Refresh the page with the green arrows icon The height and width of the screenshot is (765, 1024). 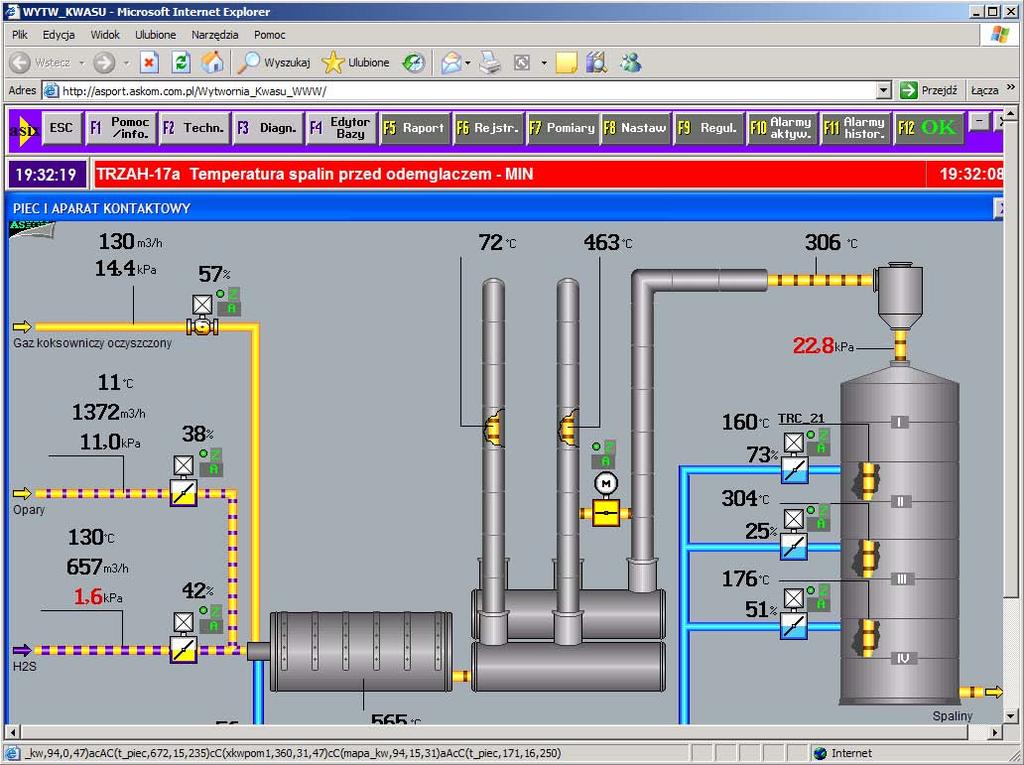click(181, 63)
